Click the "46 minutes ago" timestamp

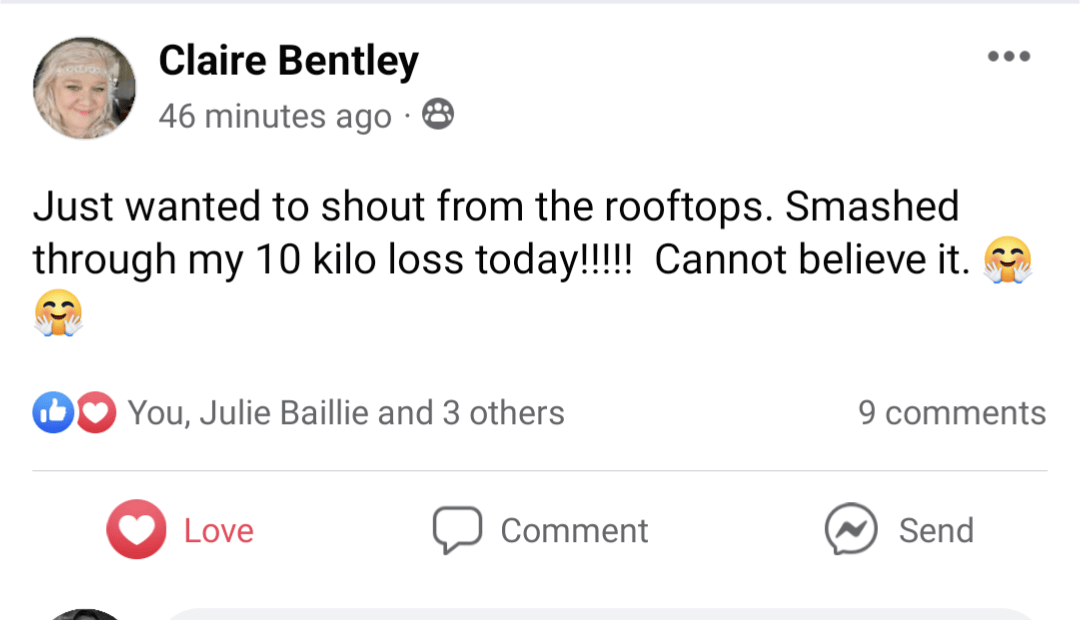click(275, 117)
